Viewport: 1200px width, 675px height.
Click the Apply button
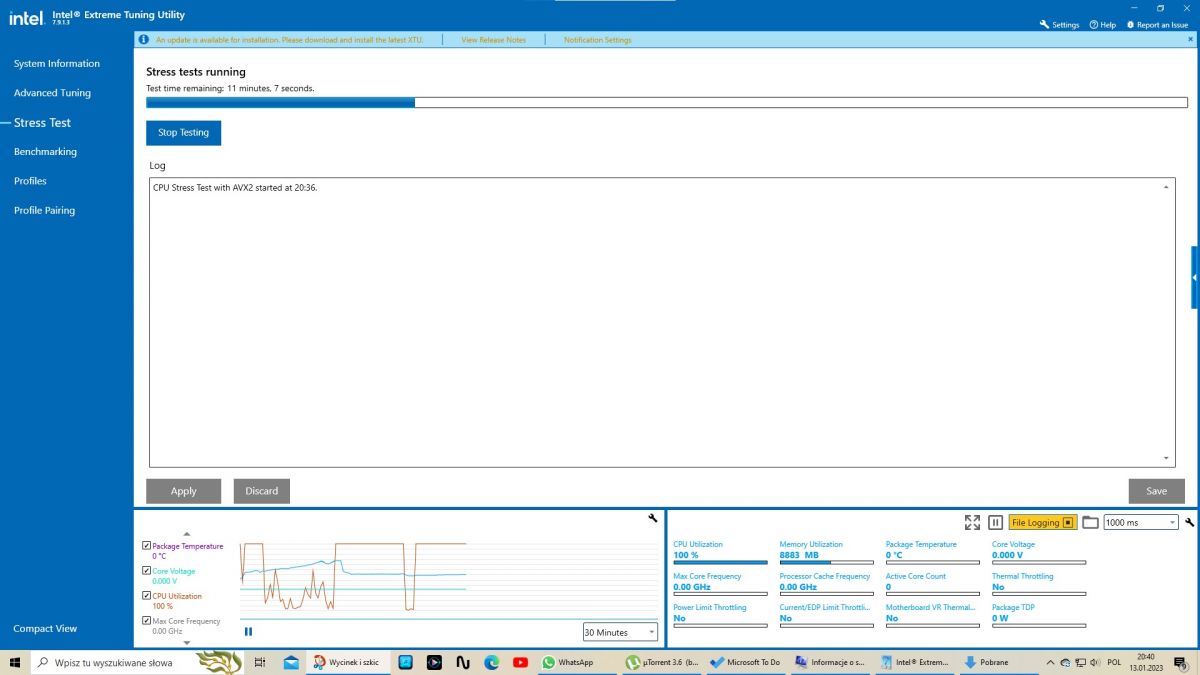(x=184, y=491)
